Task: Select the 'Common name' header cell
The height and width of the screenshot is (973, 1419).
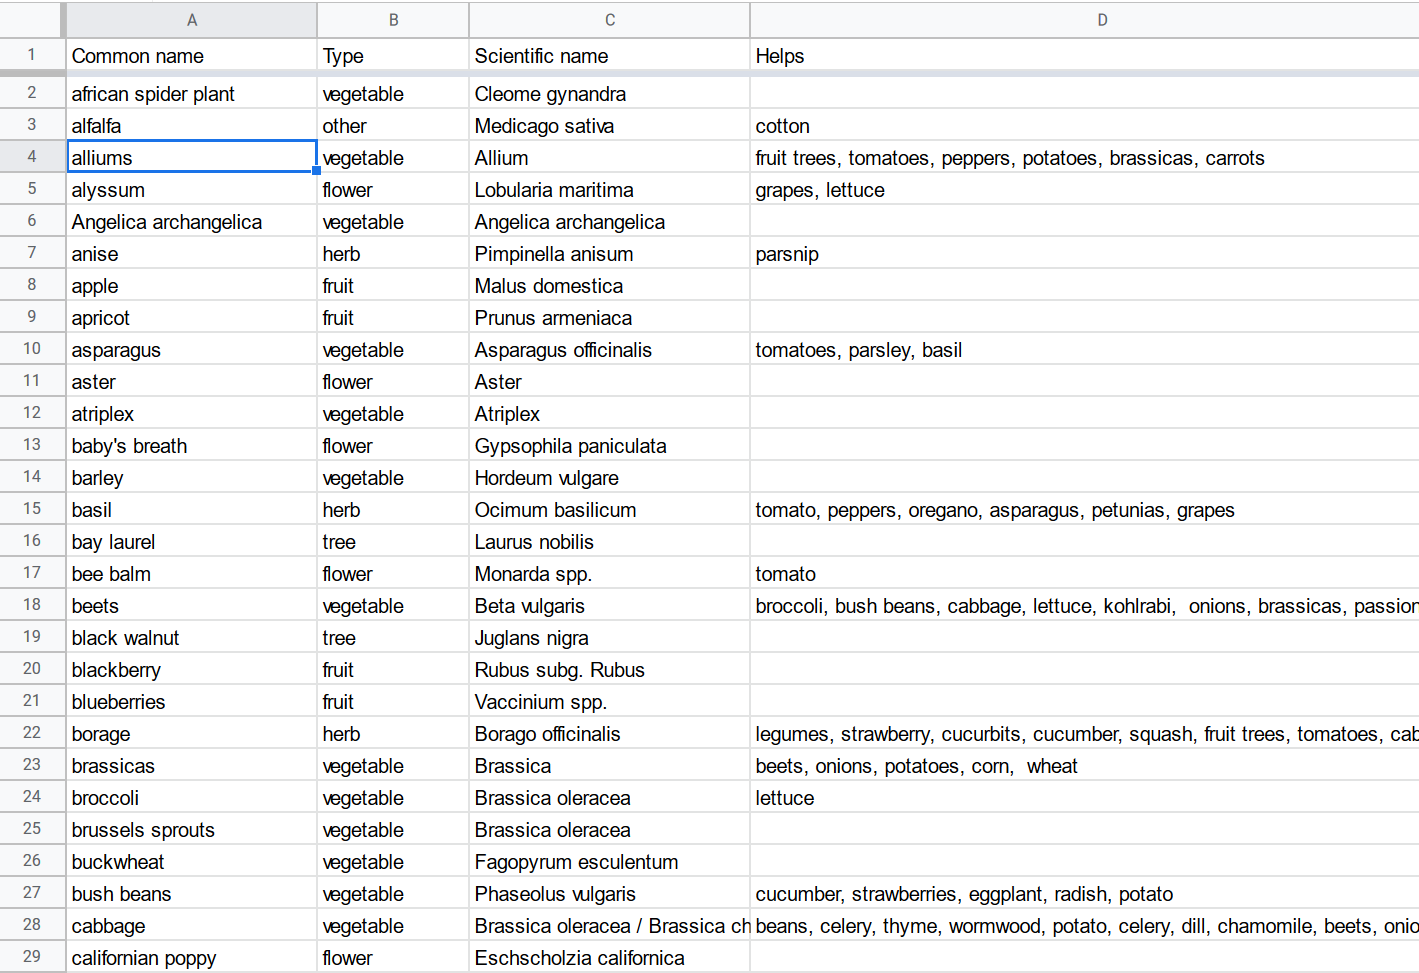Action: tap(191, 56)
